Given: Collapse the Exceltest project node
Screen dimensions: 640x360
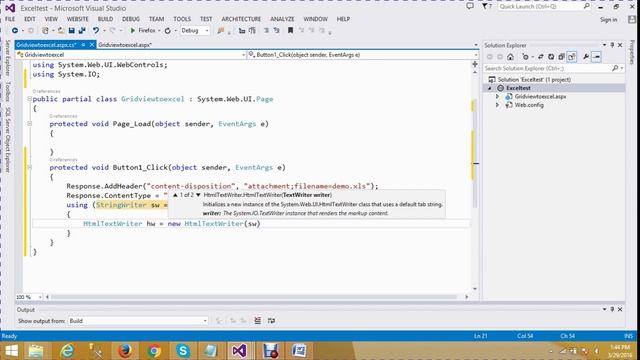Looking at the screenshot, I should point(490,88).
